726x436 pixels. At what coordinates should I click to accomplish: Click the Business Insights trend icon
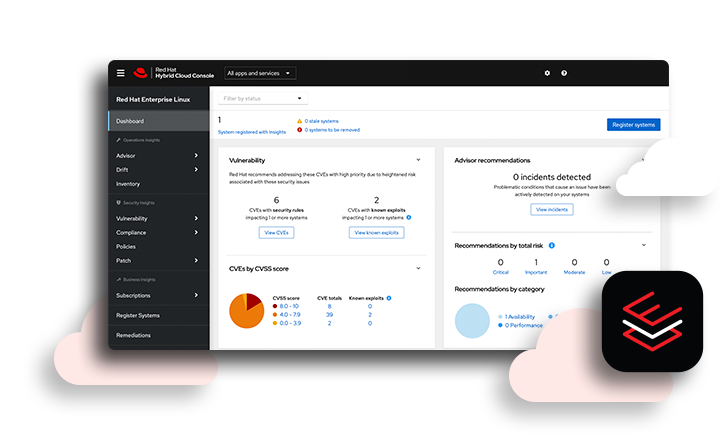click(119, 280)
